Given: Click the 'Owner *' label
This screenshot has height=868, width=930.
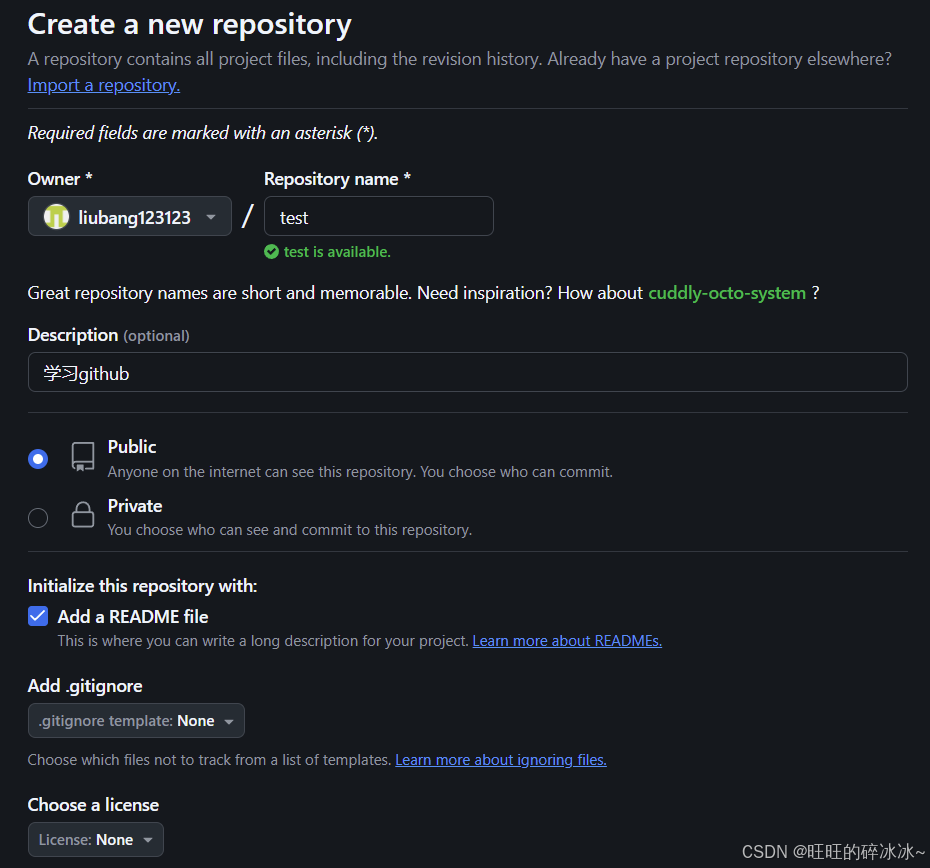Looking at the screenshot, I should point(60,179).
